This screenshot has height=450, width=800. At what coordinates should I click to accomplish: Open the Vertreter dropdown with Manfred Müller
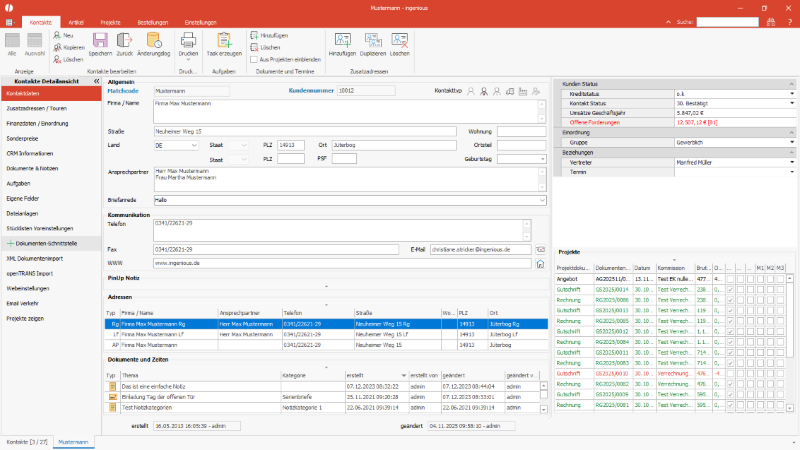(x=791, y=161)
